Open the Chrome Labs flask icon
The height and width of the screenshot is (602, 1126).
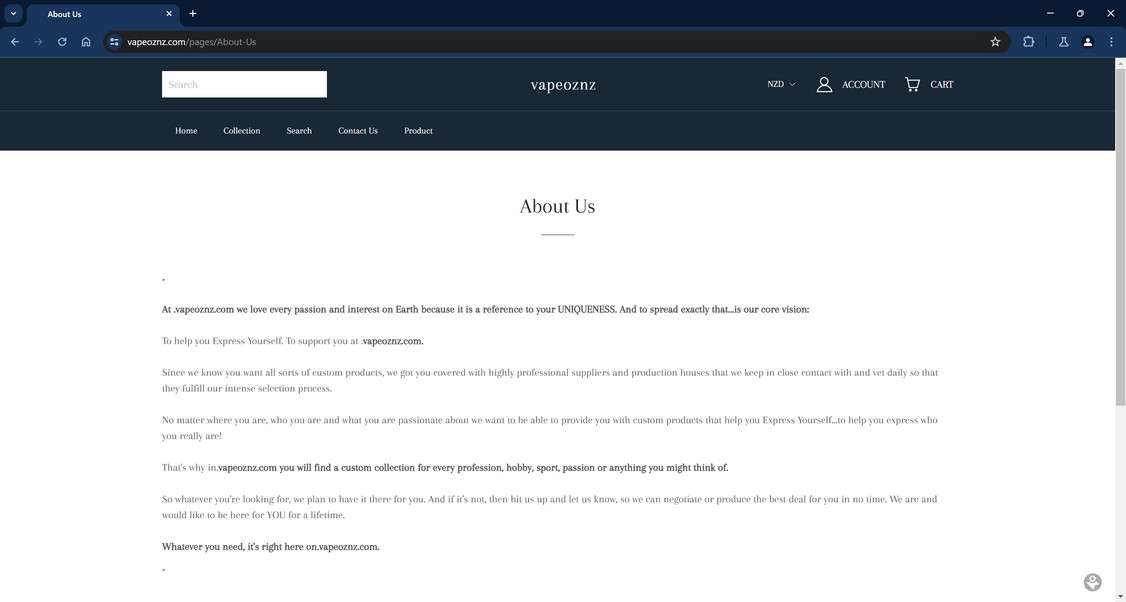(1064, 42)
